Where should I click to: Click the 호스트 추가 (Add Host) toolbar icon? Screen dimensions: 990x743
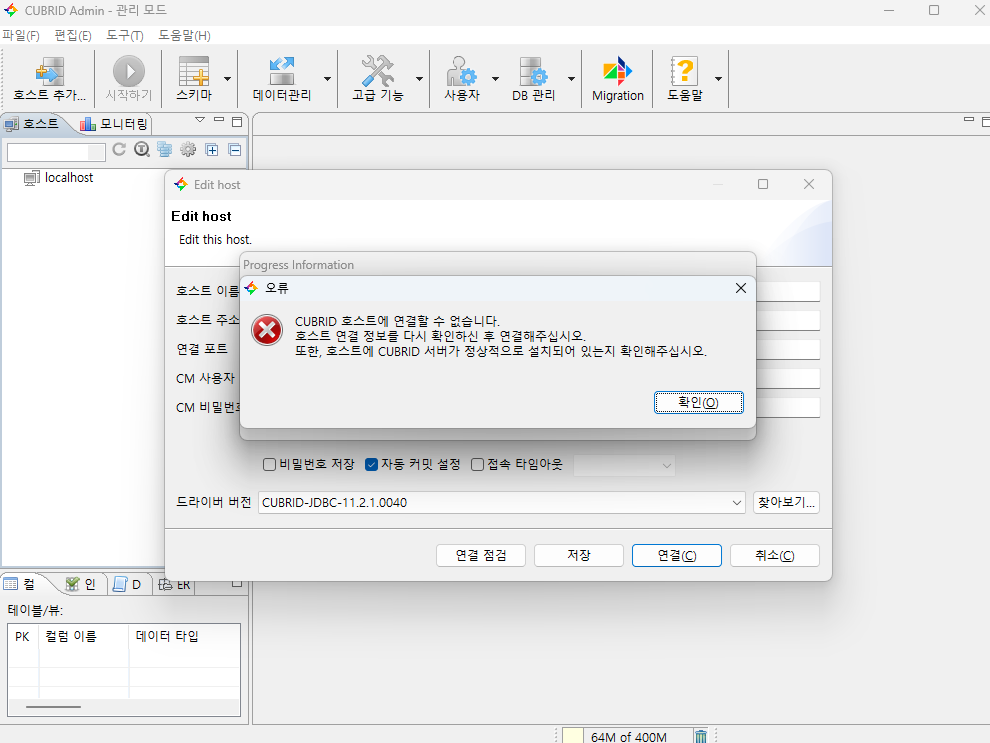pos(49,72)
